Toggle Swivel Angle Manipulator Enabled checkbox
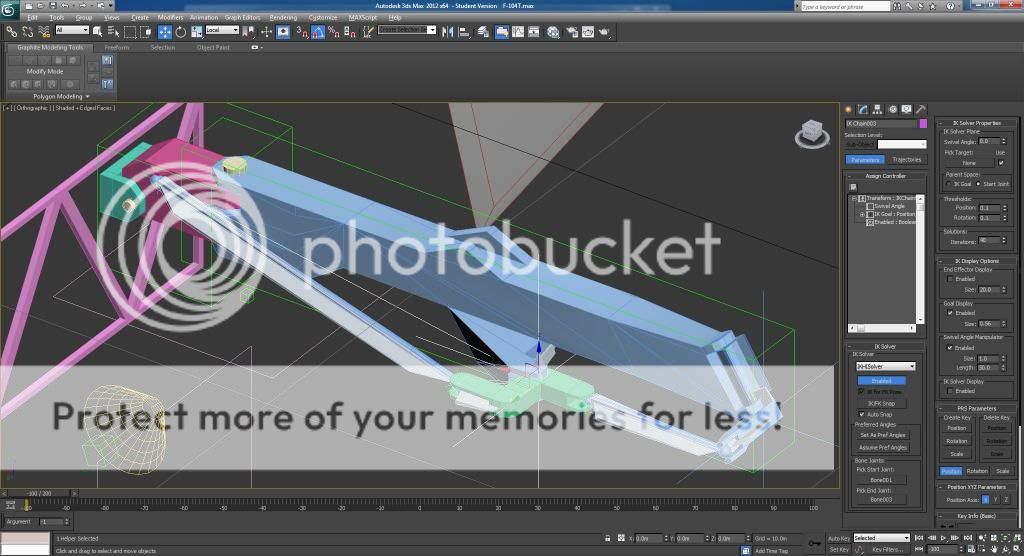Screen dimensions: 1024x556 coord(950,348)
